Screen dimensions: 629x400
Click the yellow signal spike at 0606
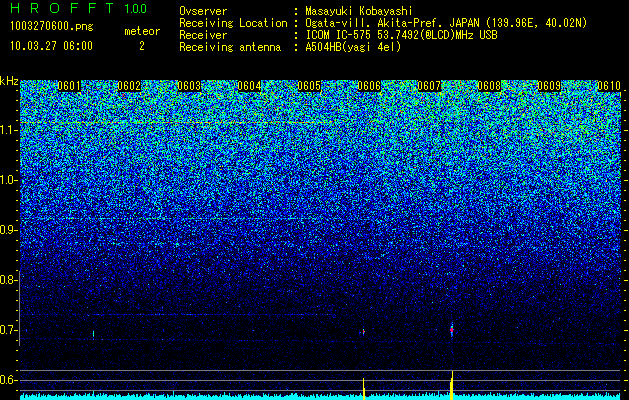click(x=364, y=389)
